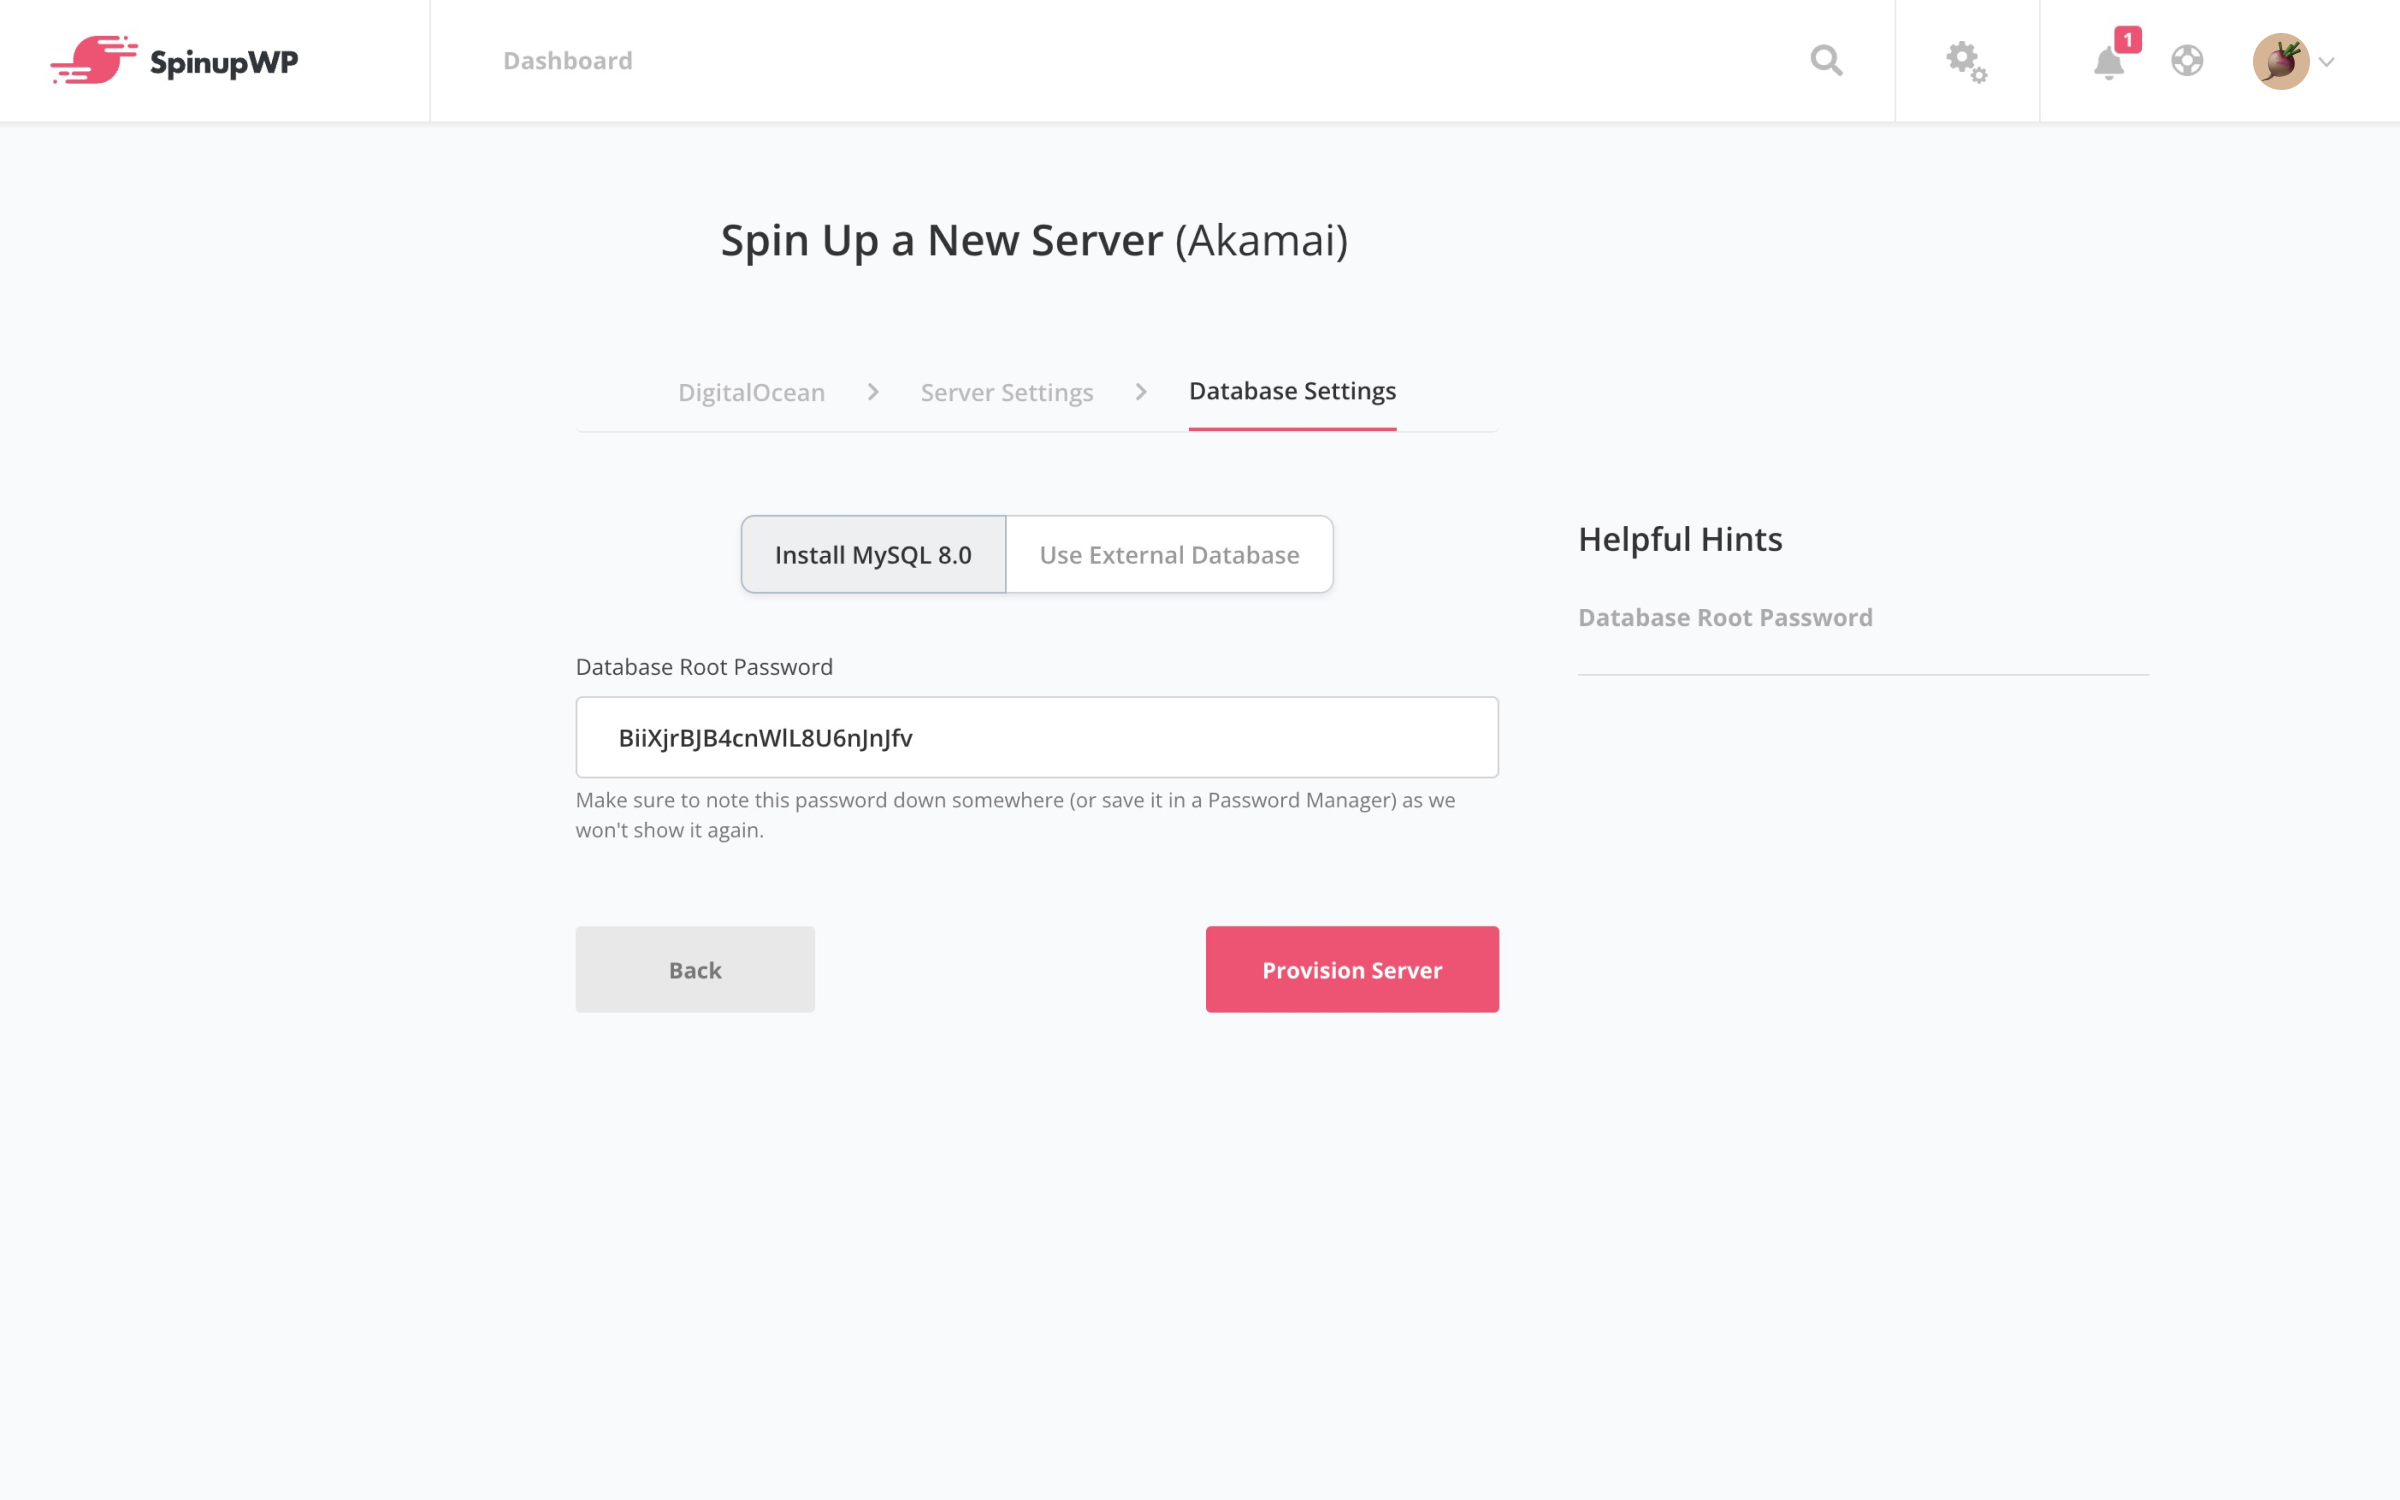Screen dimensions: 2400x1500
Task: Click the SpinupWP logo
Action: (x=174, y=61)
